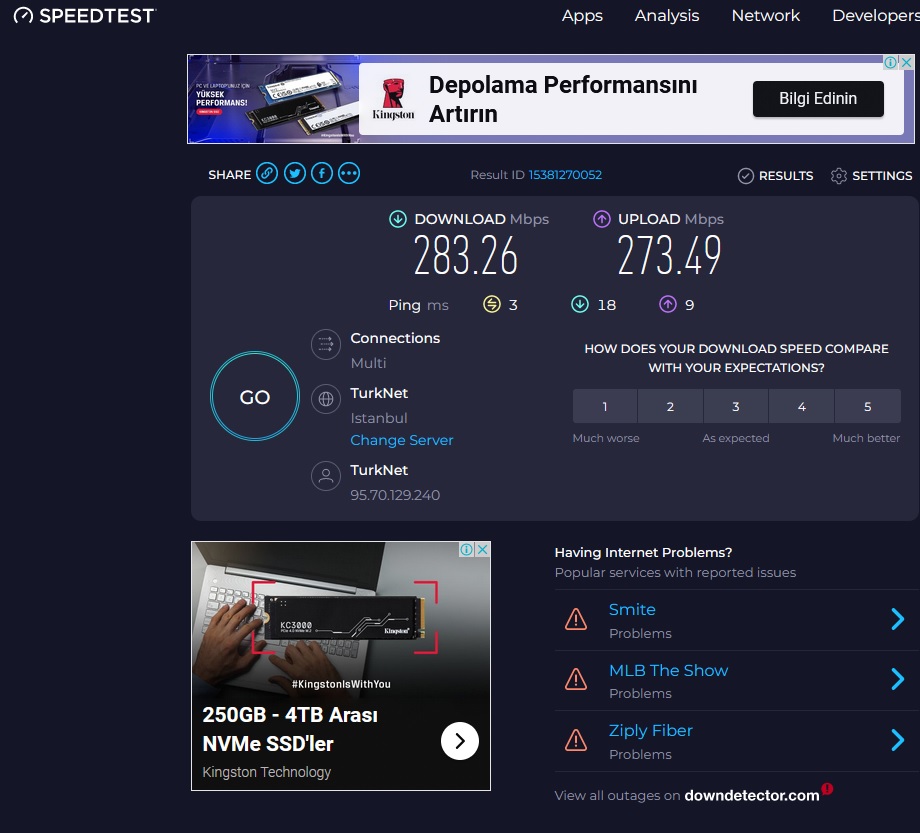Screen dimensions: 920x833
Task: Expand MLB The Show chevron
Action: [897, 679]
